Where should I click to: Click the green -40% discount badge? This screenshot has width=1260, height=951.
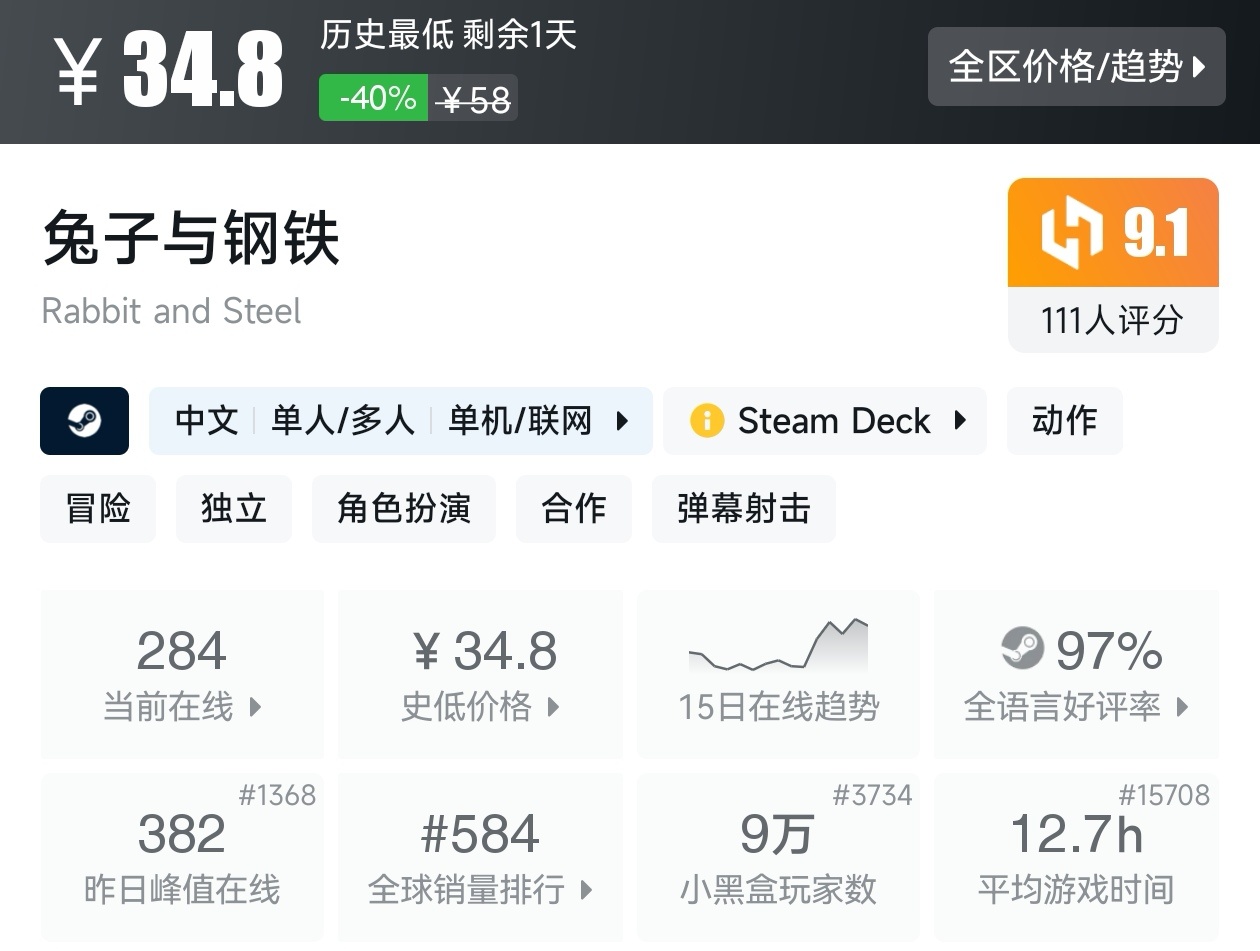pyautogui.click(x=374, y=98)
